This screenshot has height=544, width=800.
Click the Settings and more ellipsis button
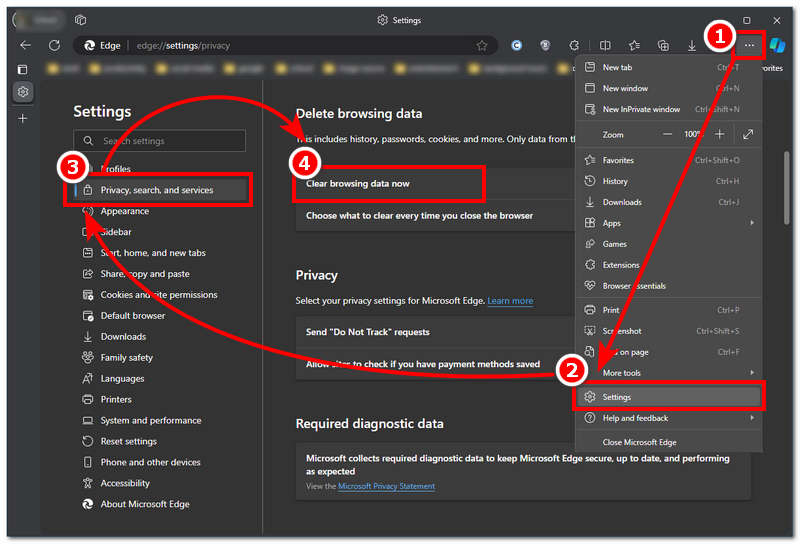pyautogui.click(x=749, y=45)
